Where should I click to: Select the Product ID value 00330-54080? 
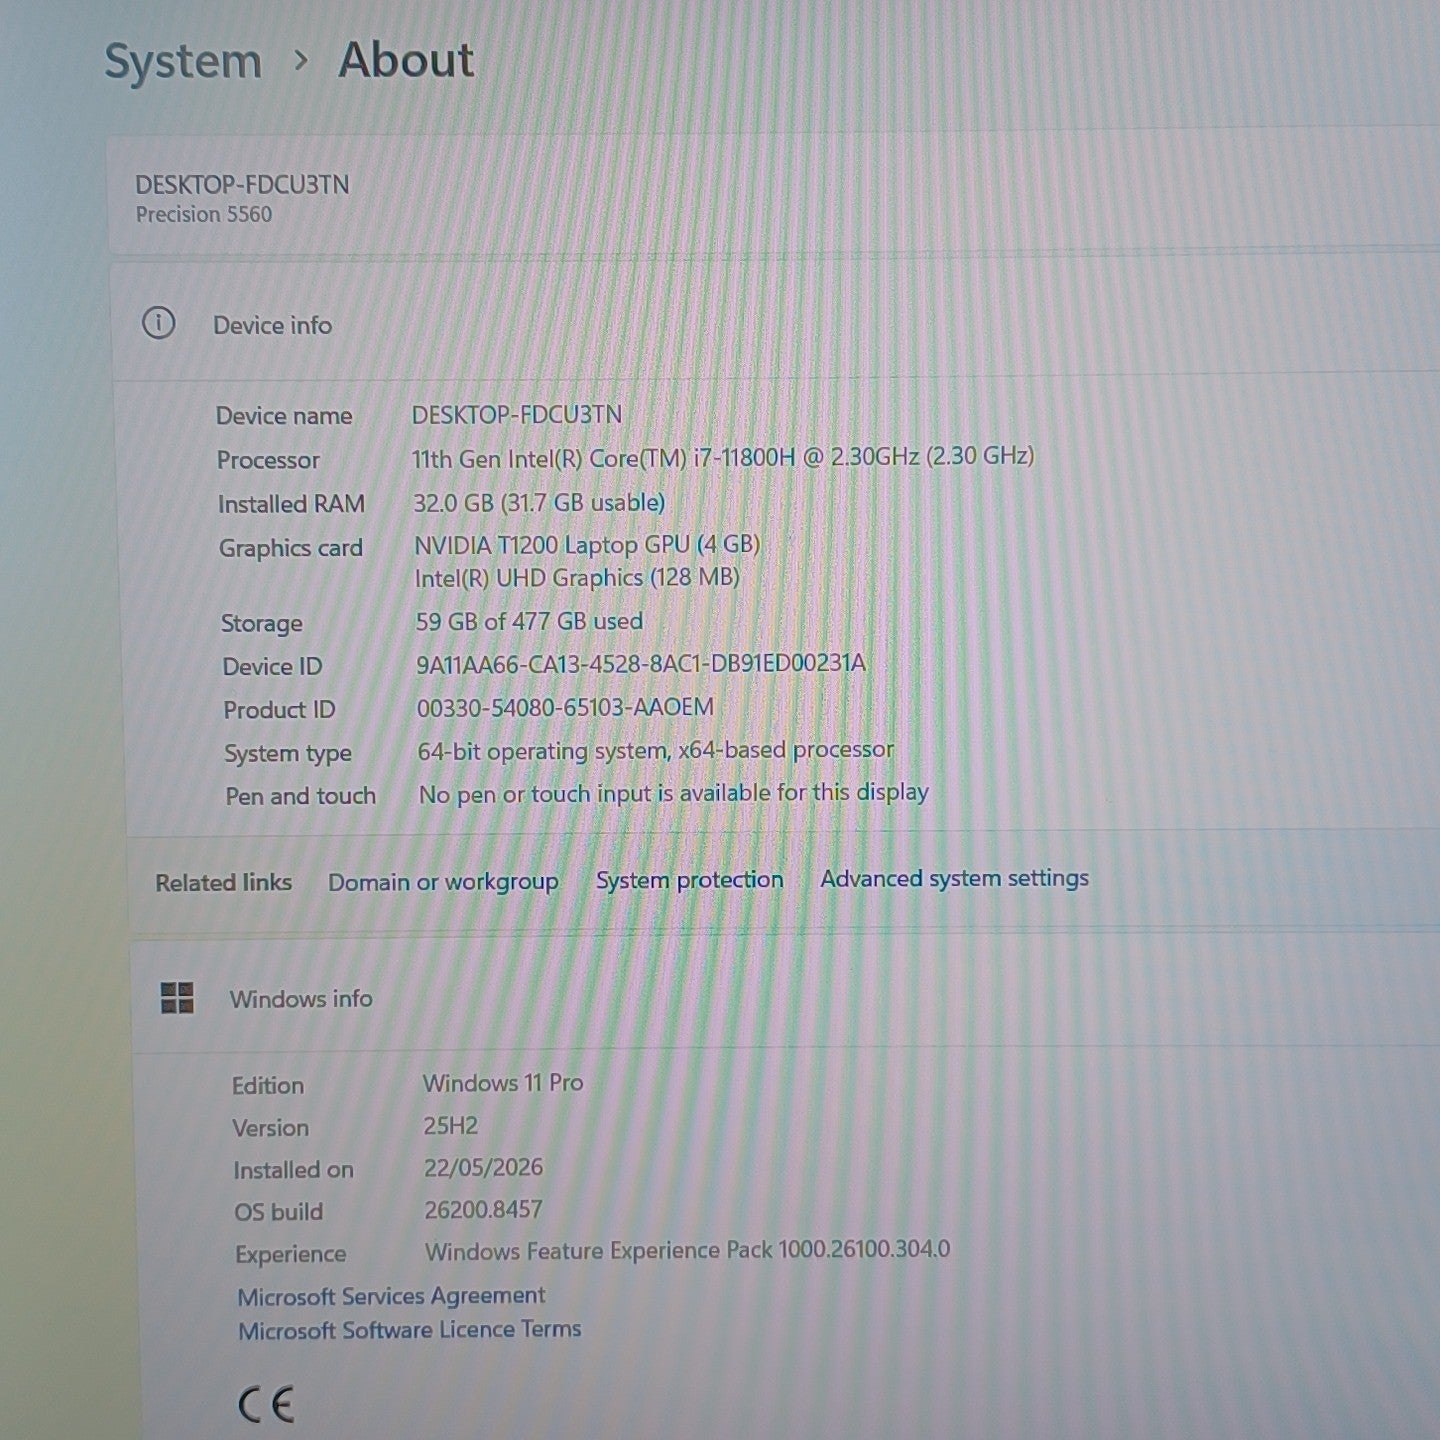click(x=565, y=707)
